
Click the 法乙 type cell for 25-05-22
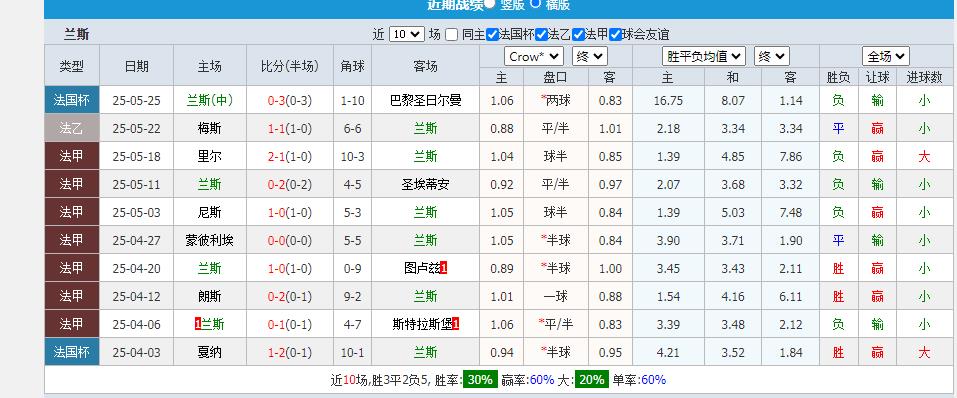click(72, 128)
